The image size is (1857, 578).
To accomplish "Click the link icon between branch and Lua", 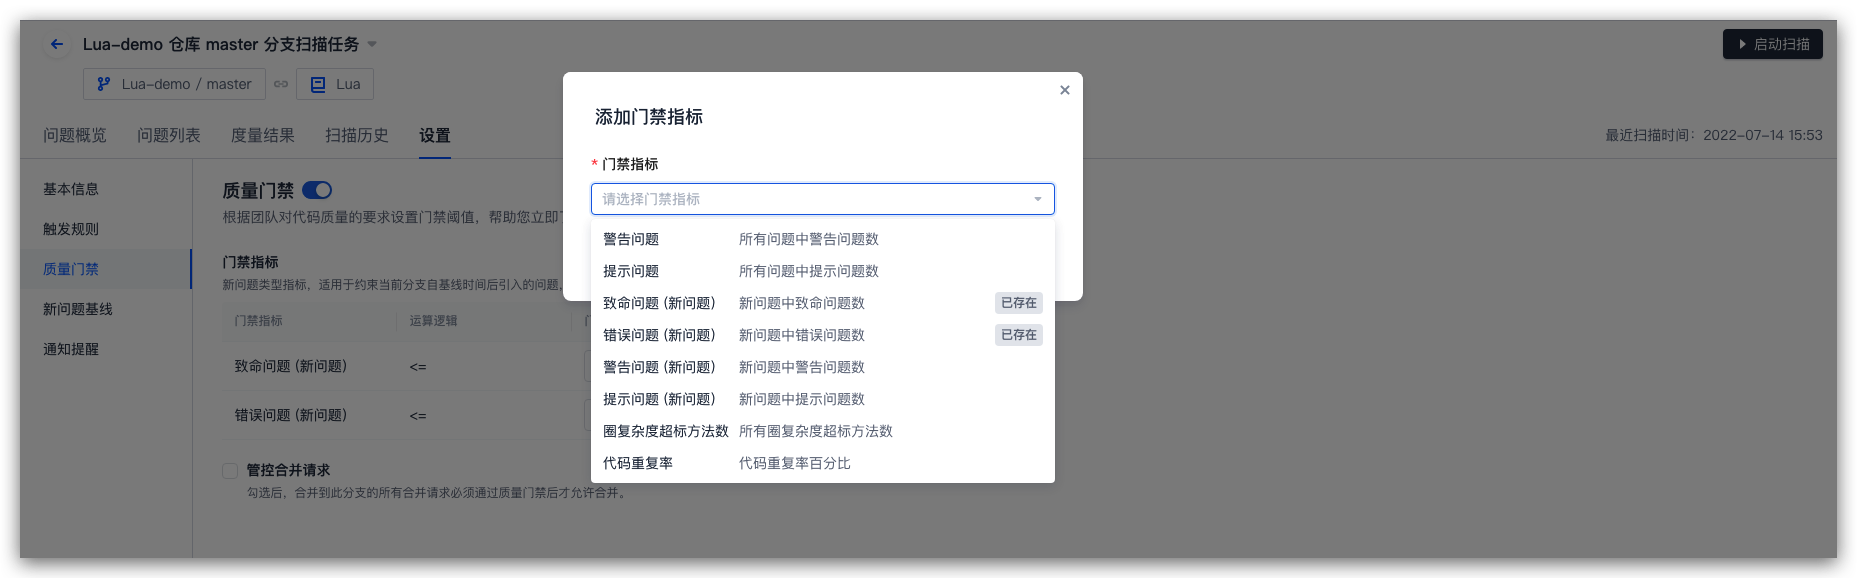I will click(281, 84).
